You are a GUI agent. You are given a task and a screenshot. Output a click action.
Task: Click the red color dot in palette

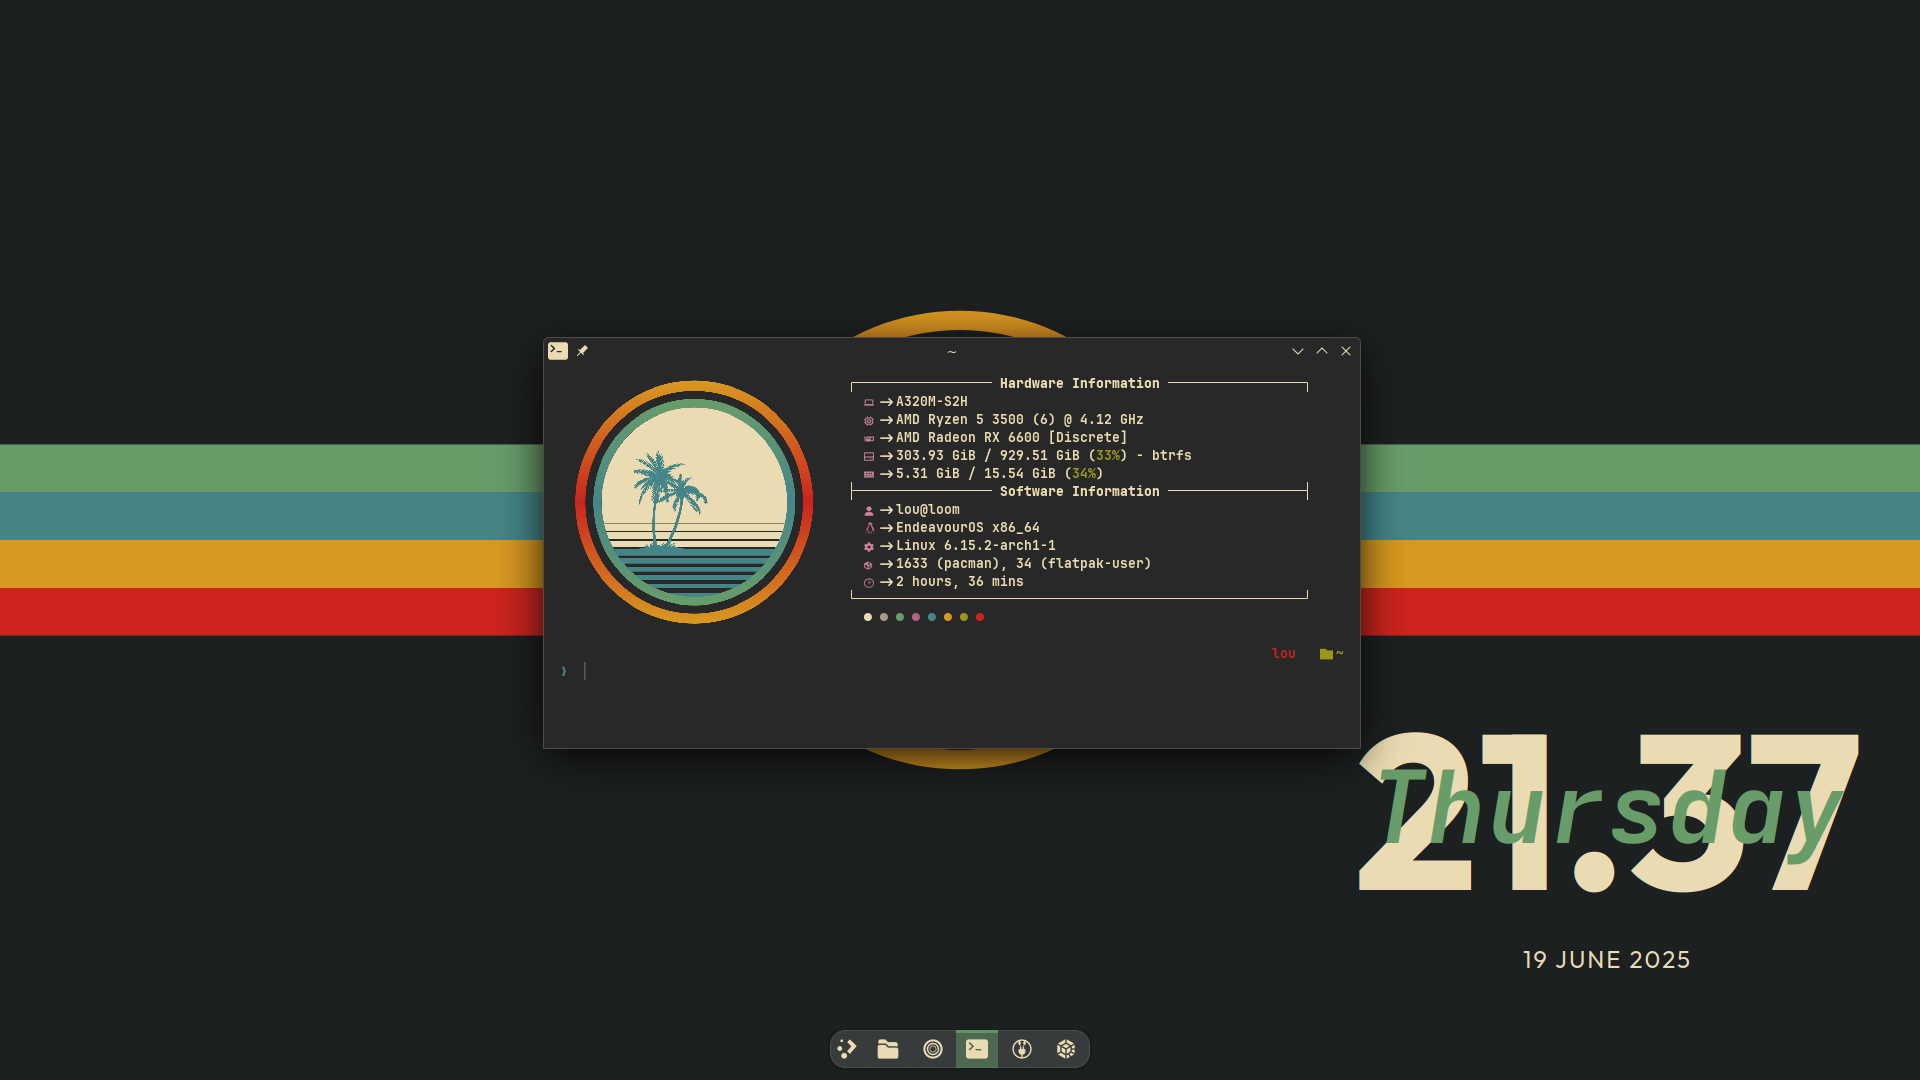pyautogui.click(x=980, y=617)
